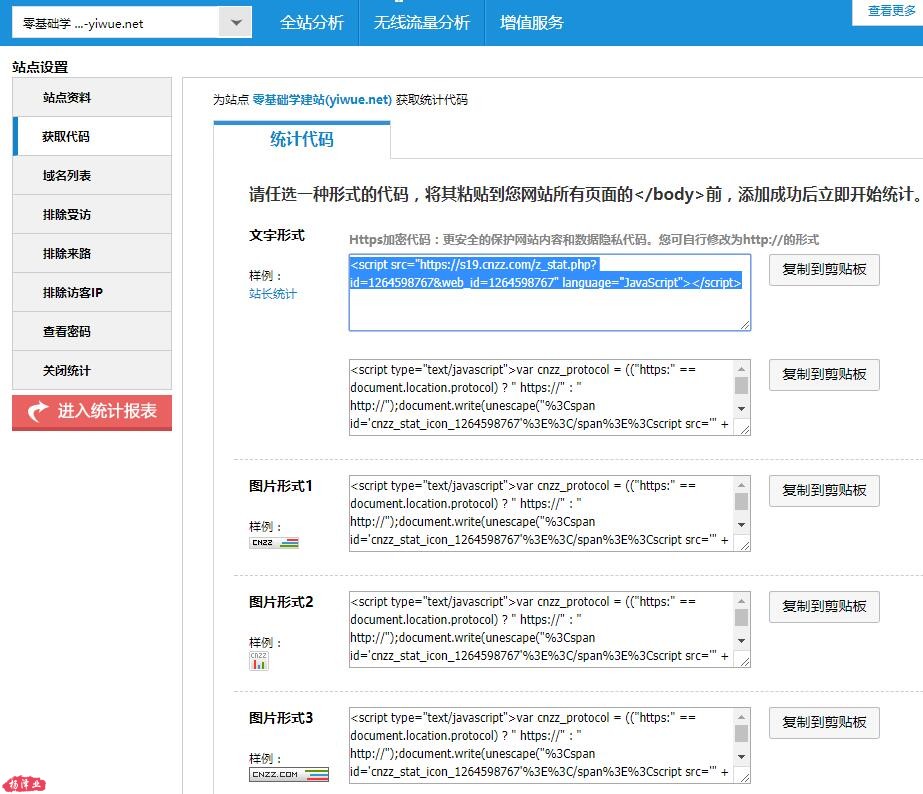Copy the https script code to clipboard
This screenshot has width=923, height=794.
tap(824, 270)
